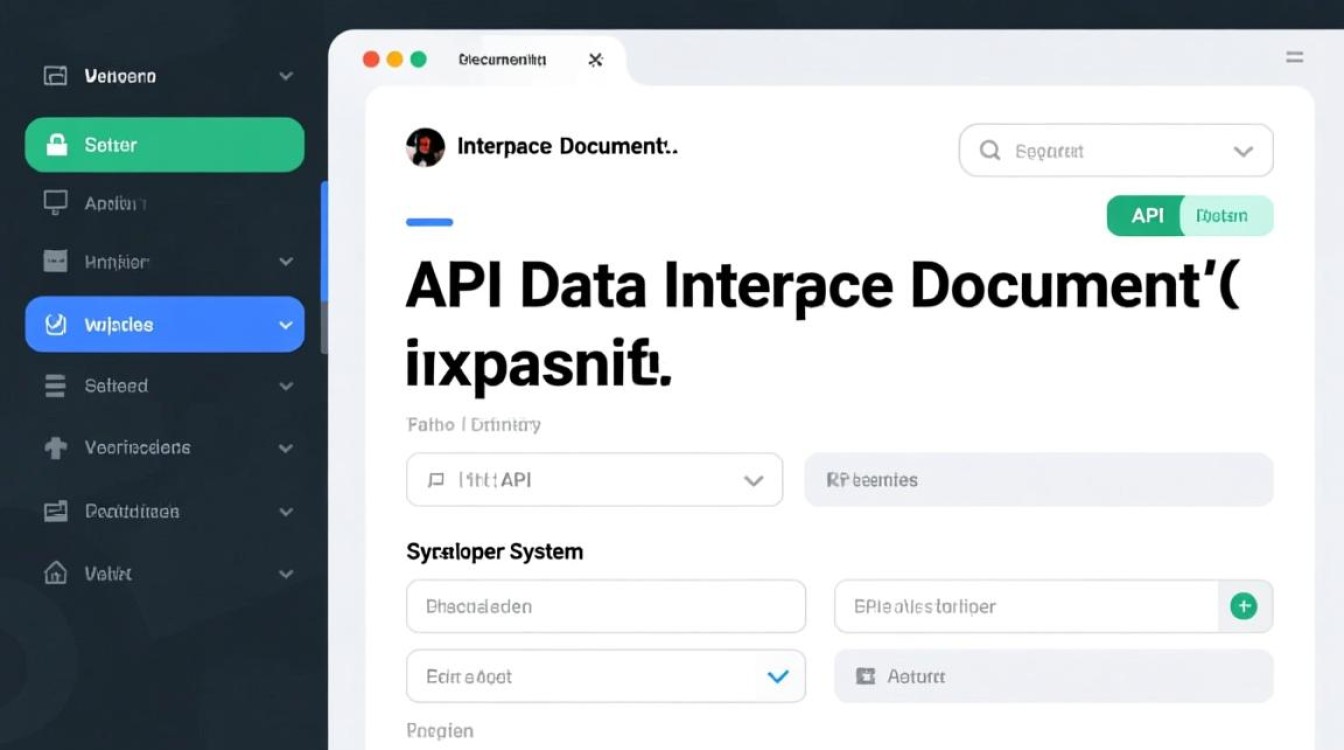Switch to the light green toggle segment
Screen dimensions: 1344x750
pos(1225,216)
